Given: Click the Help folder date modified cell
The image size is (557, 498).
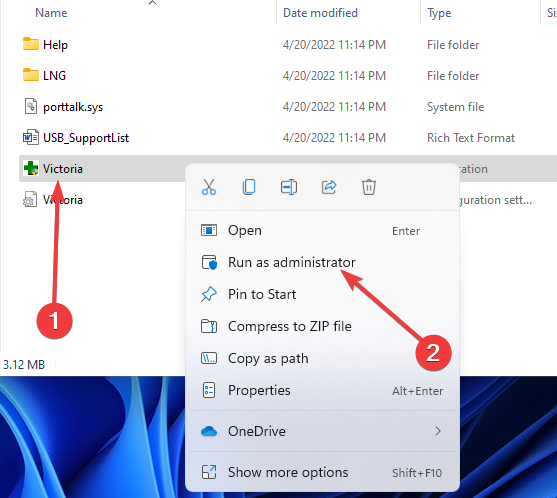Looking at the screenshot, I should coord(334,45).
